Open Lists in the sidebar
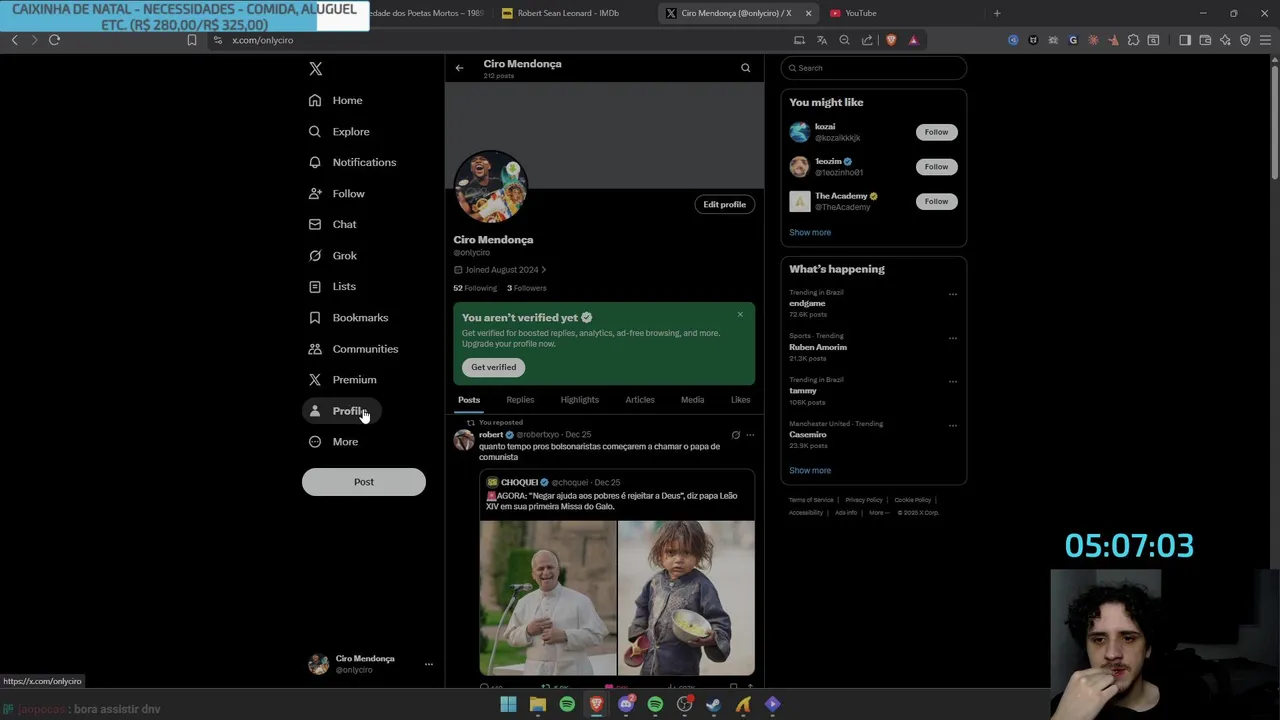1280x720 pixels. click(x=332, y=286)
